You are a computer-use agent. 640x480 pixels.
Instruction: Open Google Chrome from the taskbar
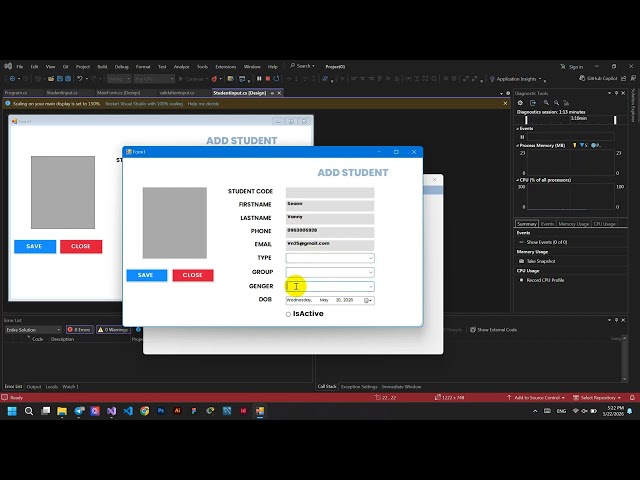[144, 411]
